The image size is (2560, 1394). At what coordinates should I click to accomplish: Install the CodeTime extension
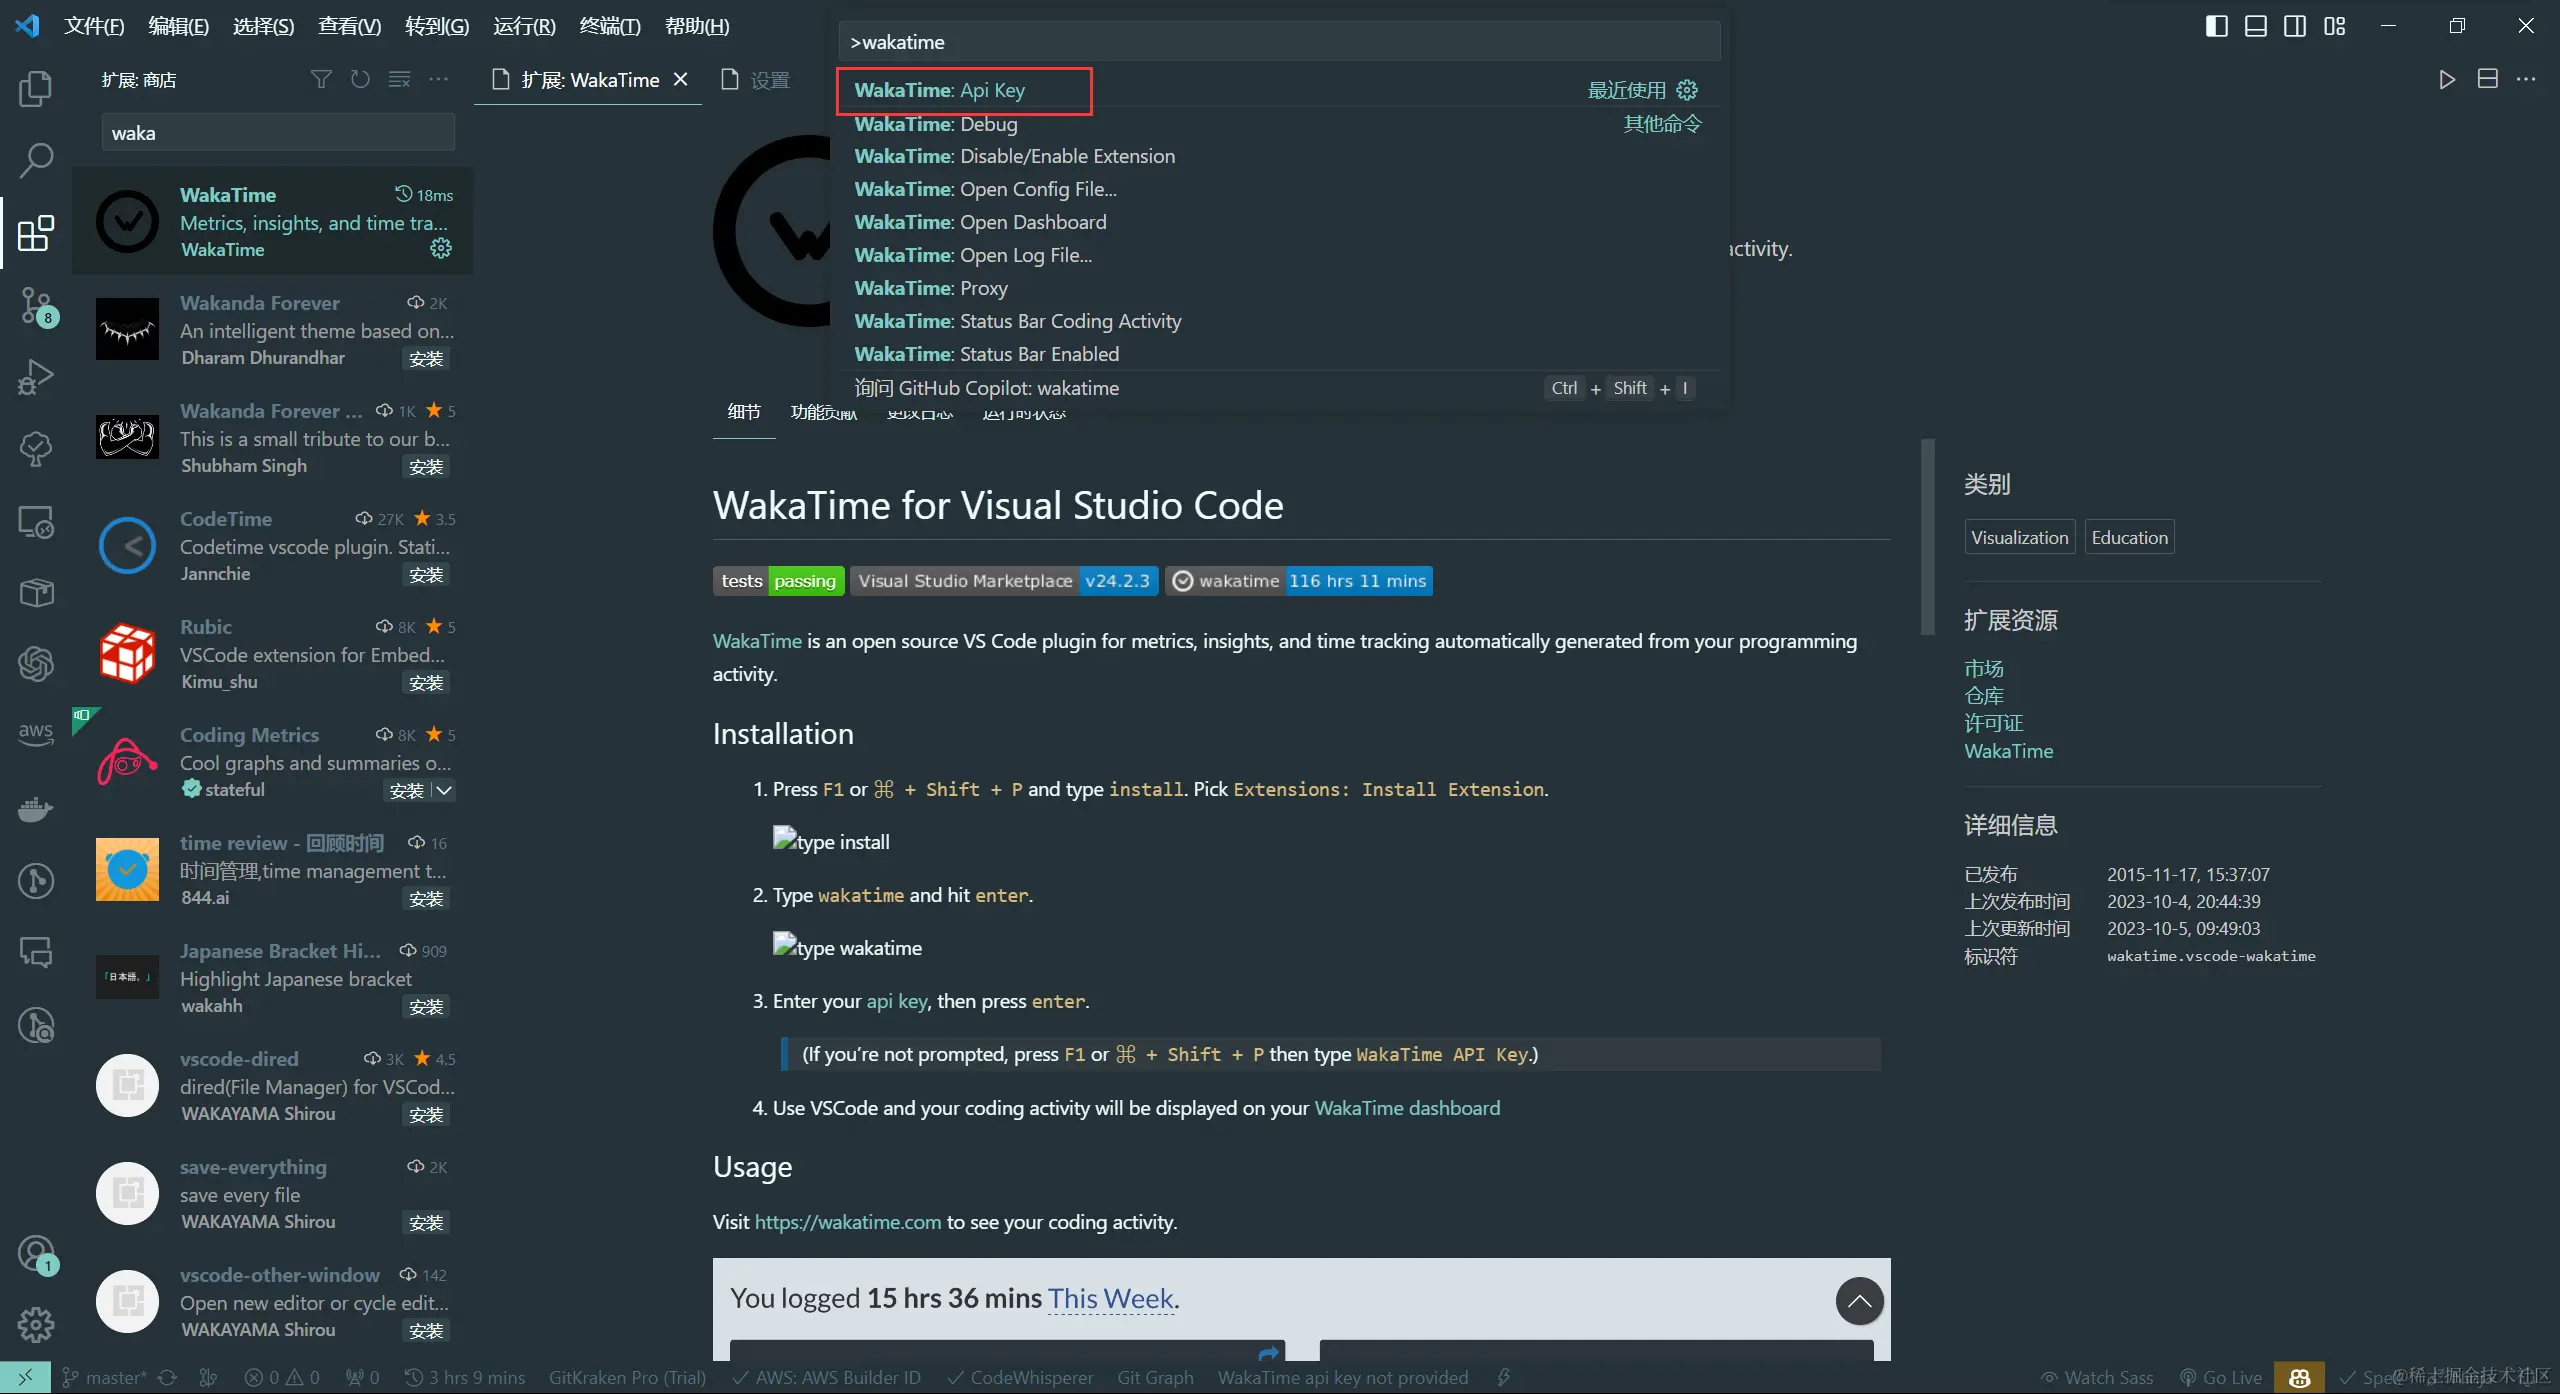pyautogui.click(x=426, y=575)
